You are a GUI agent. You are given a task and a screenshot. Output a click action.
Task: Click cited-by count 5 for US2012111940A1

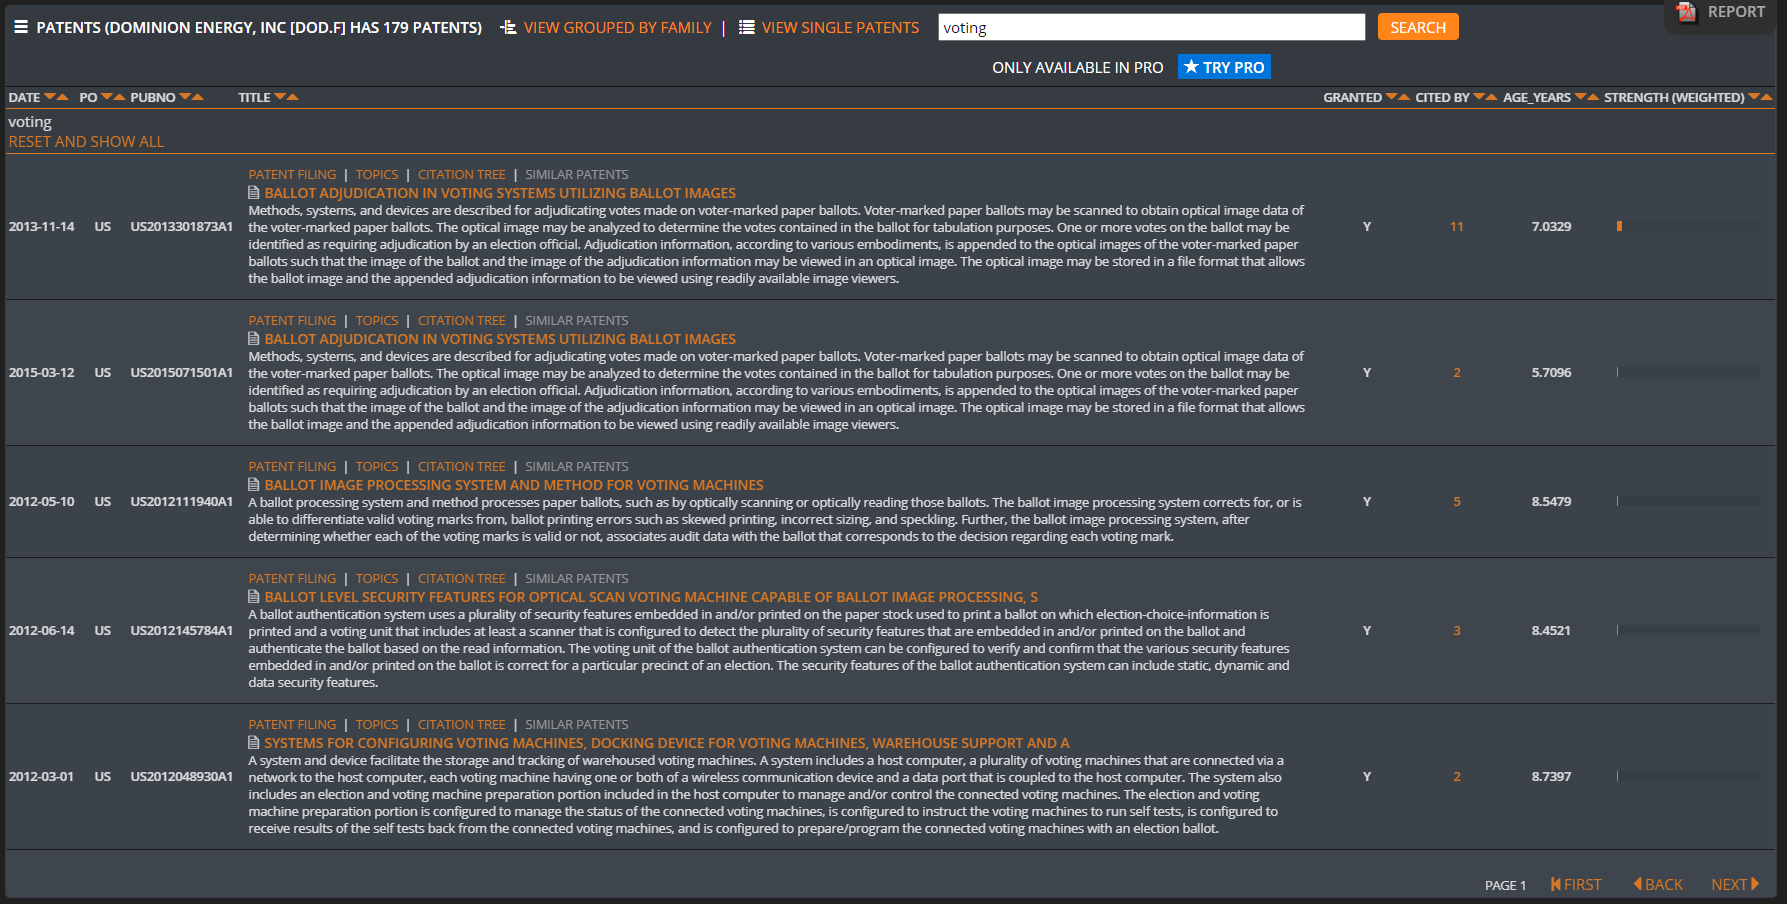coord(1456,501)
